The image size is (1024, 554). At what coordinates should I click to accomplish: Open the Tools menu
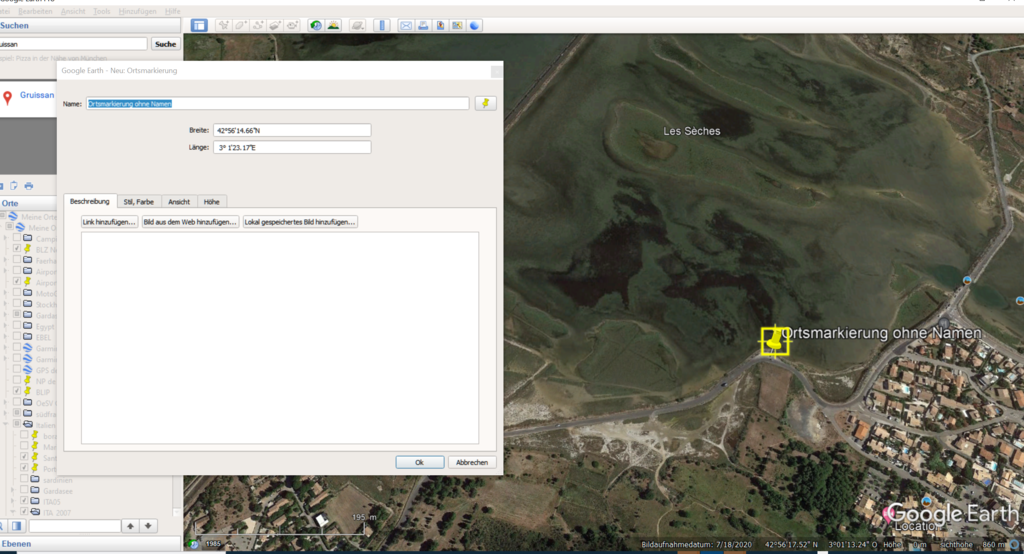(101, 12)
